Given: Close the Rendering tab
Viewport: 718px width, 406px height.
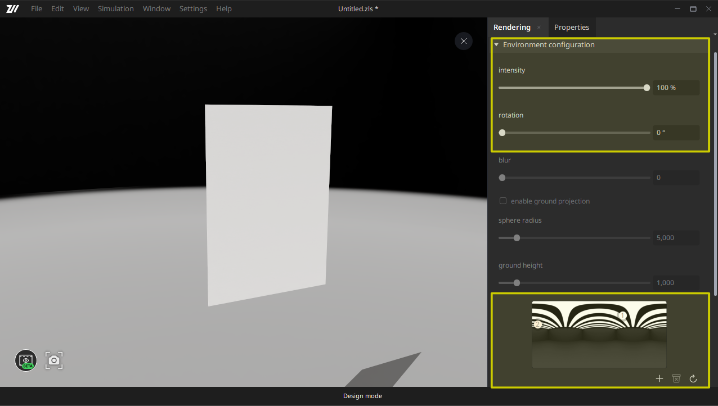Looking at the screenshot, I should pos(540,27).
